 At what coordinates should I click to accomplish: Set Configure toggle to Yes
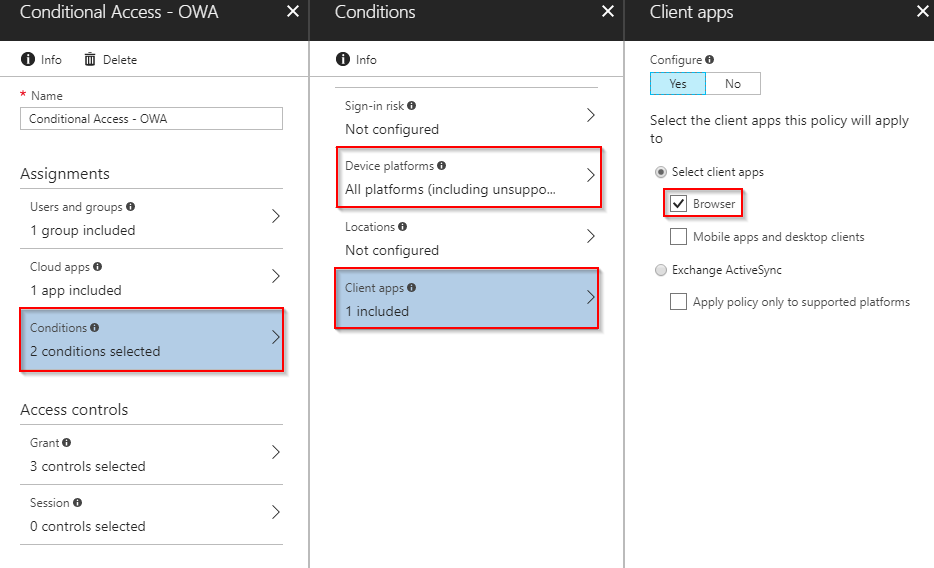[x=678, y=83]
